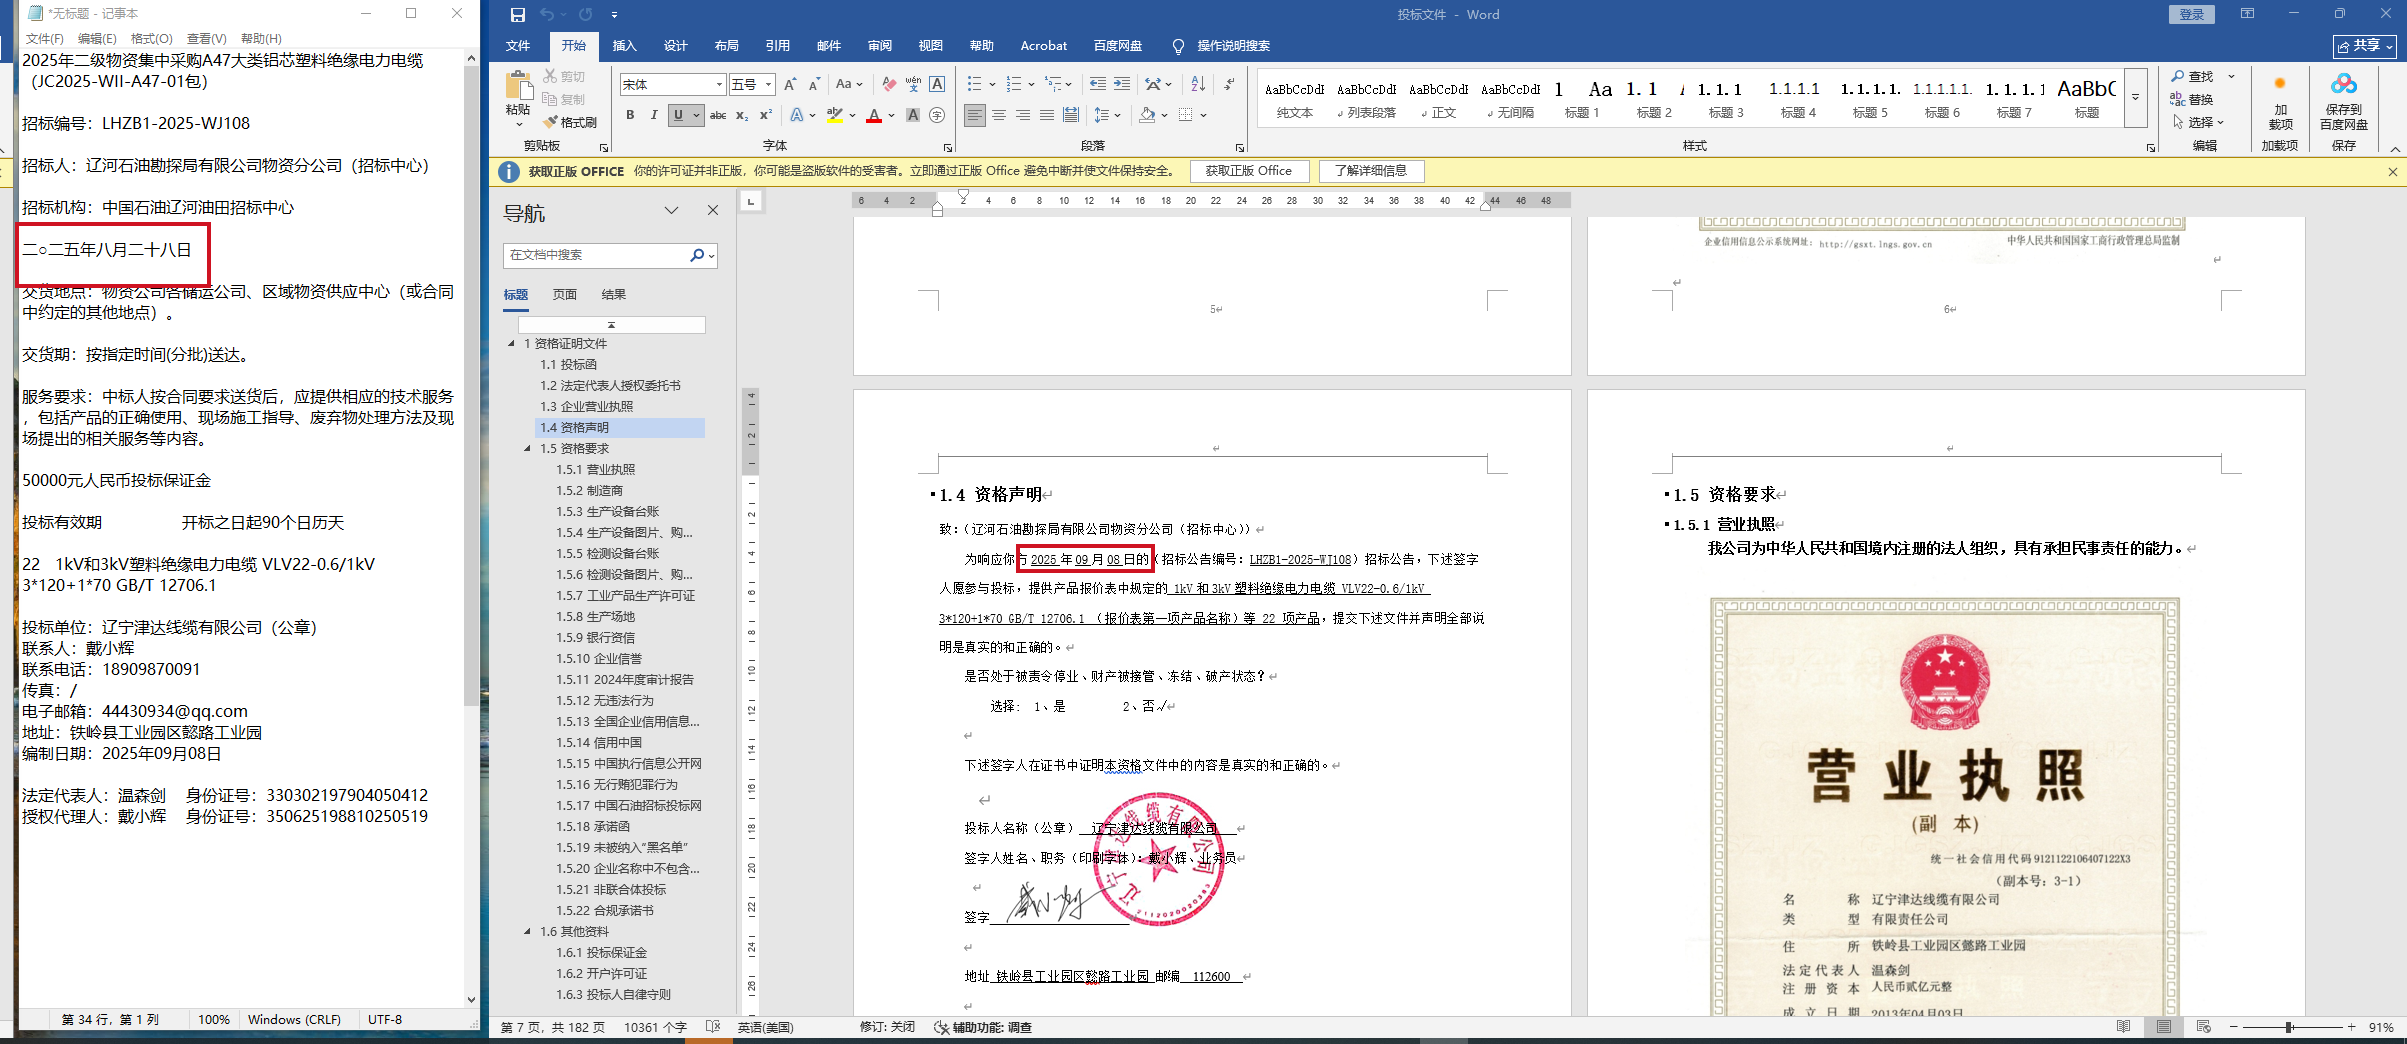Expand the numbering list dropdown arrow
The width and height of the screenshot is (2407, 1044).
(x=1031, y=85)
